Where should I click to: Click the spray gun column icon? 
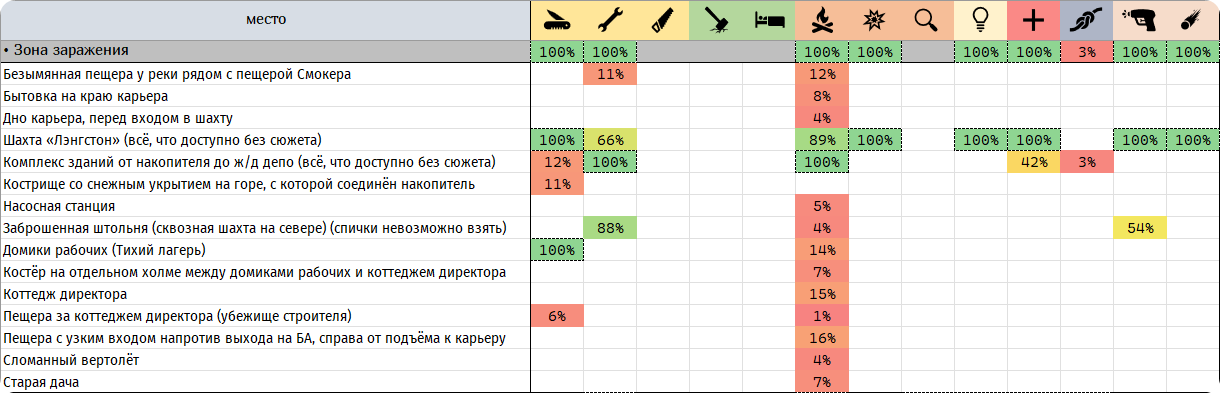tap(1139, 20)
